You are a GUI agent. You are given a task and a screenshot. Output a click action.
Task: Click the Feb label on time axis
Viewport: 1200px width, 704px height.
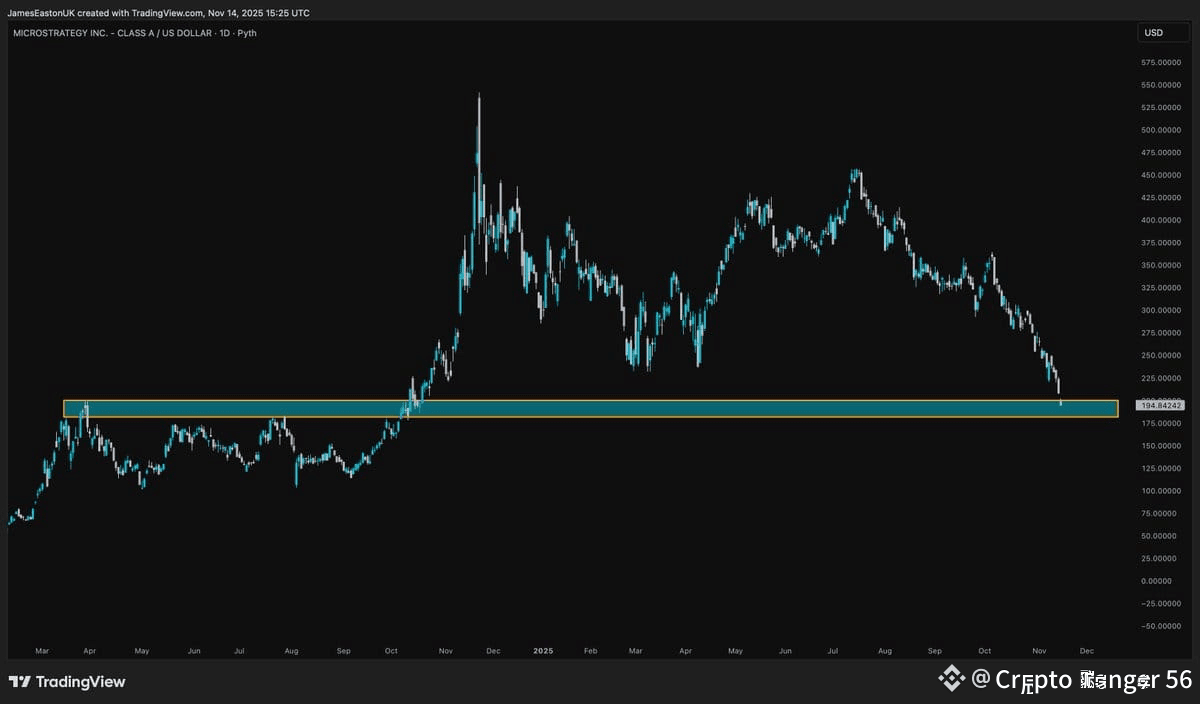(x=588, y=650)
